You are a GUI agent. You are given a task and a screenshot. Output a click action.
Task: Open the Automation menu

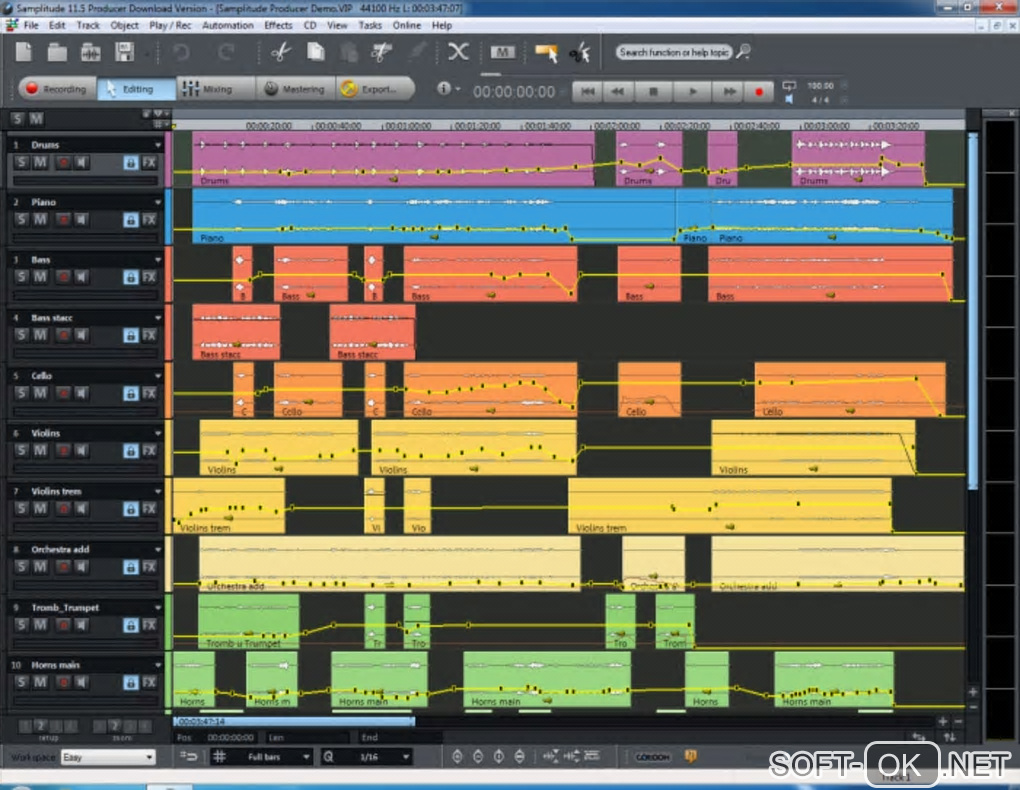(228, 25)
